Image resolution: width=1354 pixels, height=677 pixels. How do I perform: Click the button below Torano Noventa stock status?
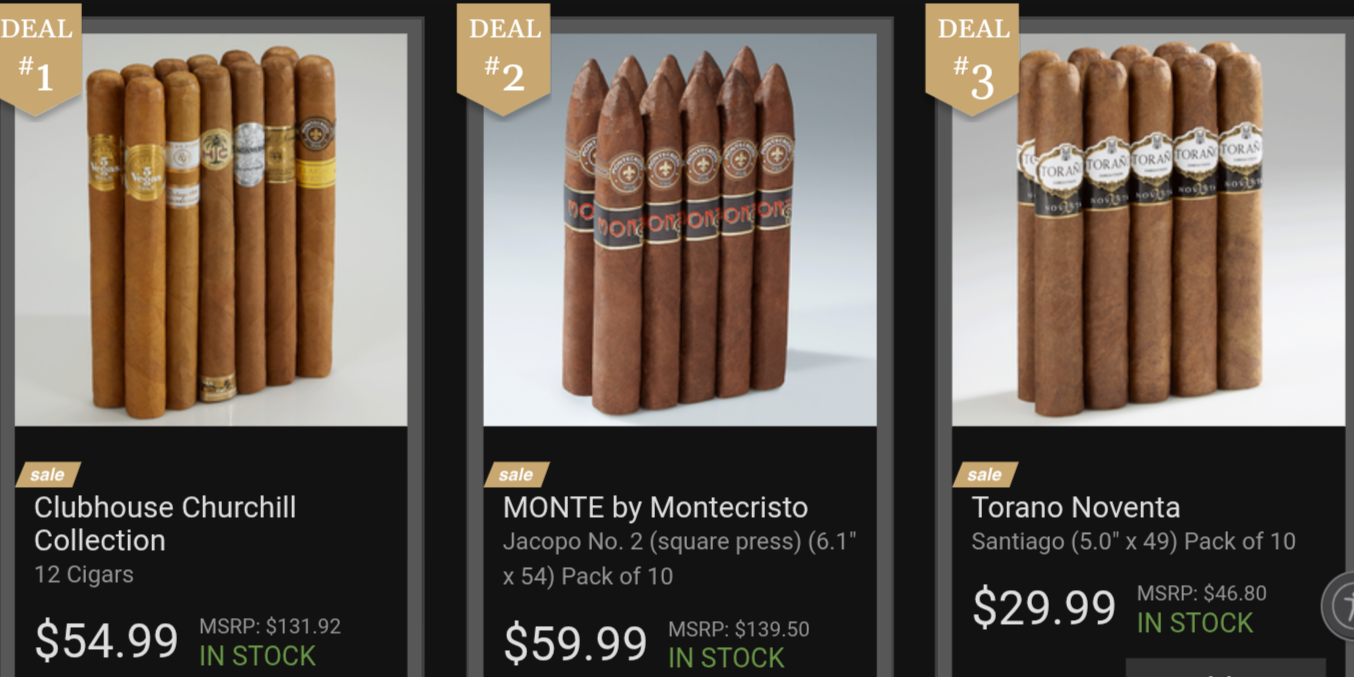[1225, 667]
